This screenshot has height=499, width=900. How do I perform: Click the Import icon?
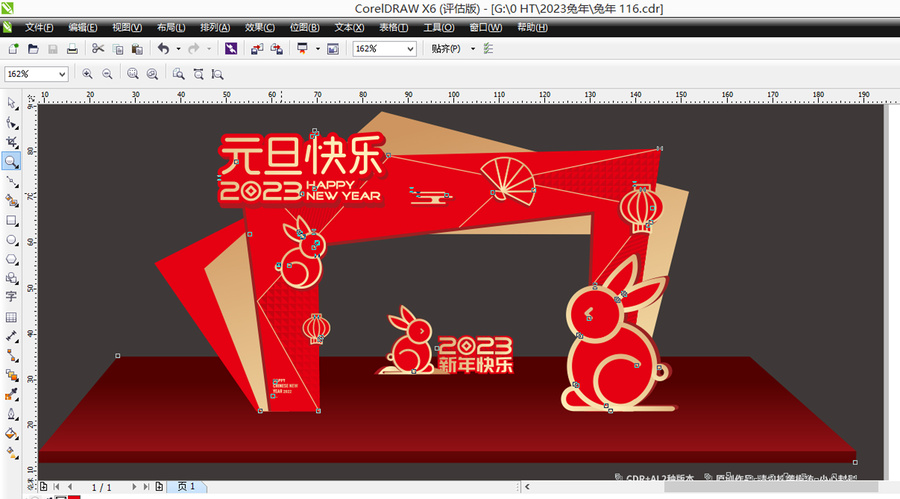coord(257,49)
